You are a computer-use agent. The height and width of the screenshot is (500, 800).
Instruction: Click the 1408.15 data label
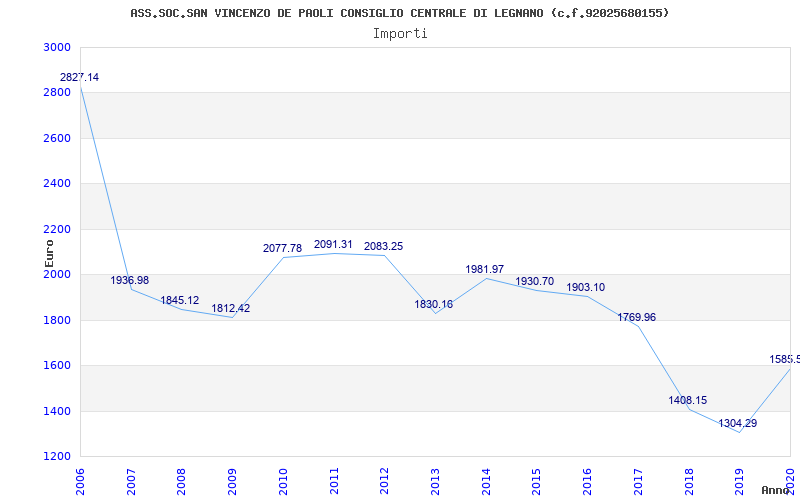(x=688, y=401)
